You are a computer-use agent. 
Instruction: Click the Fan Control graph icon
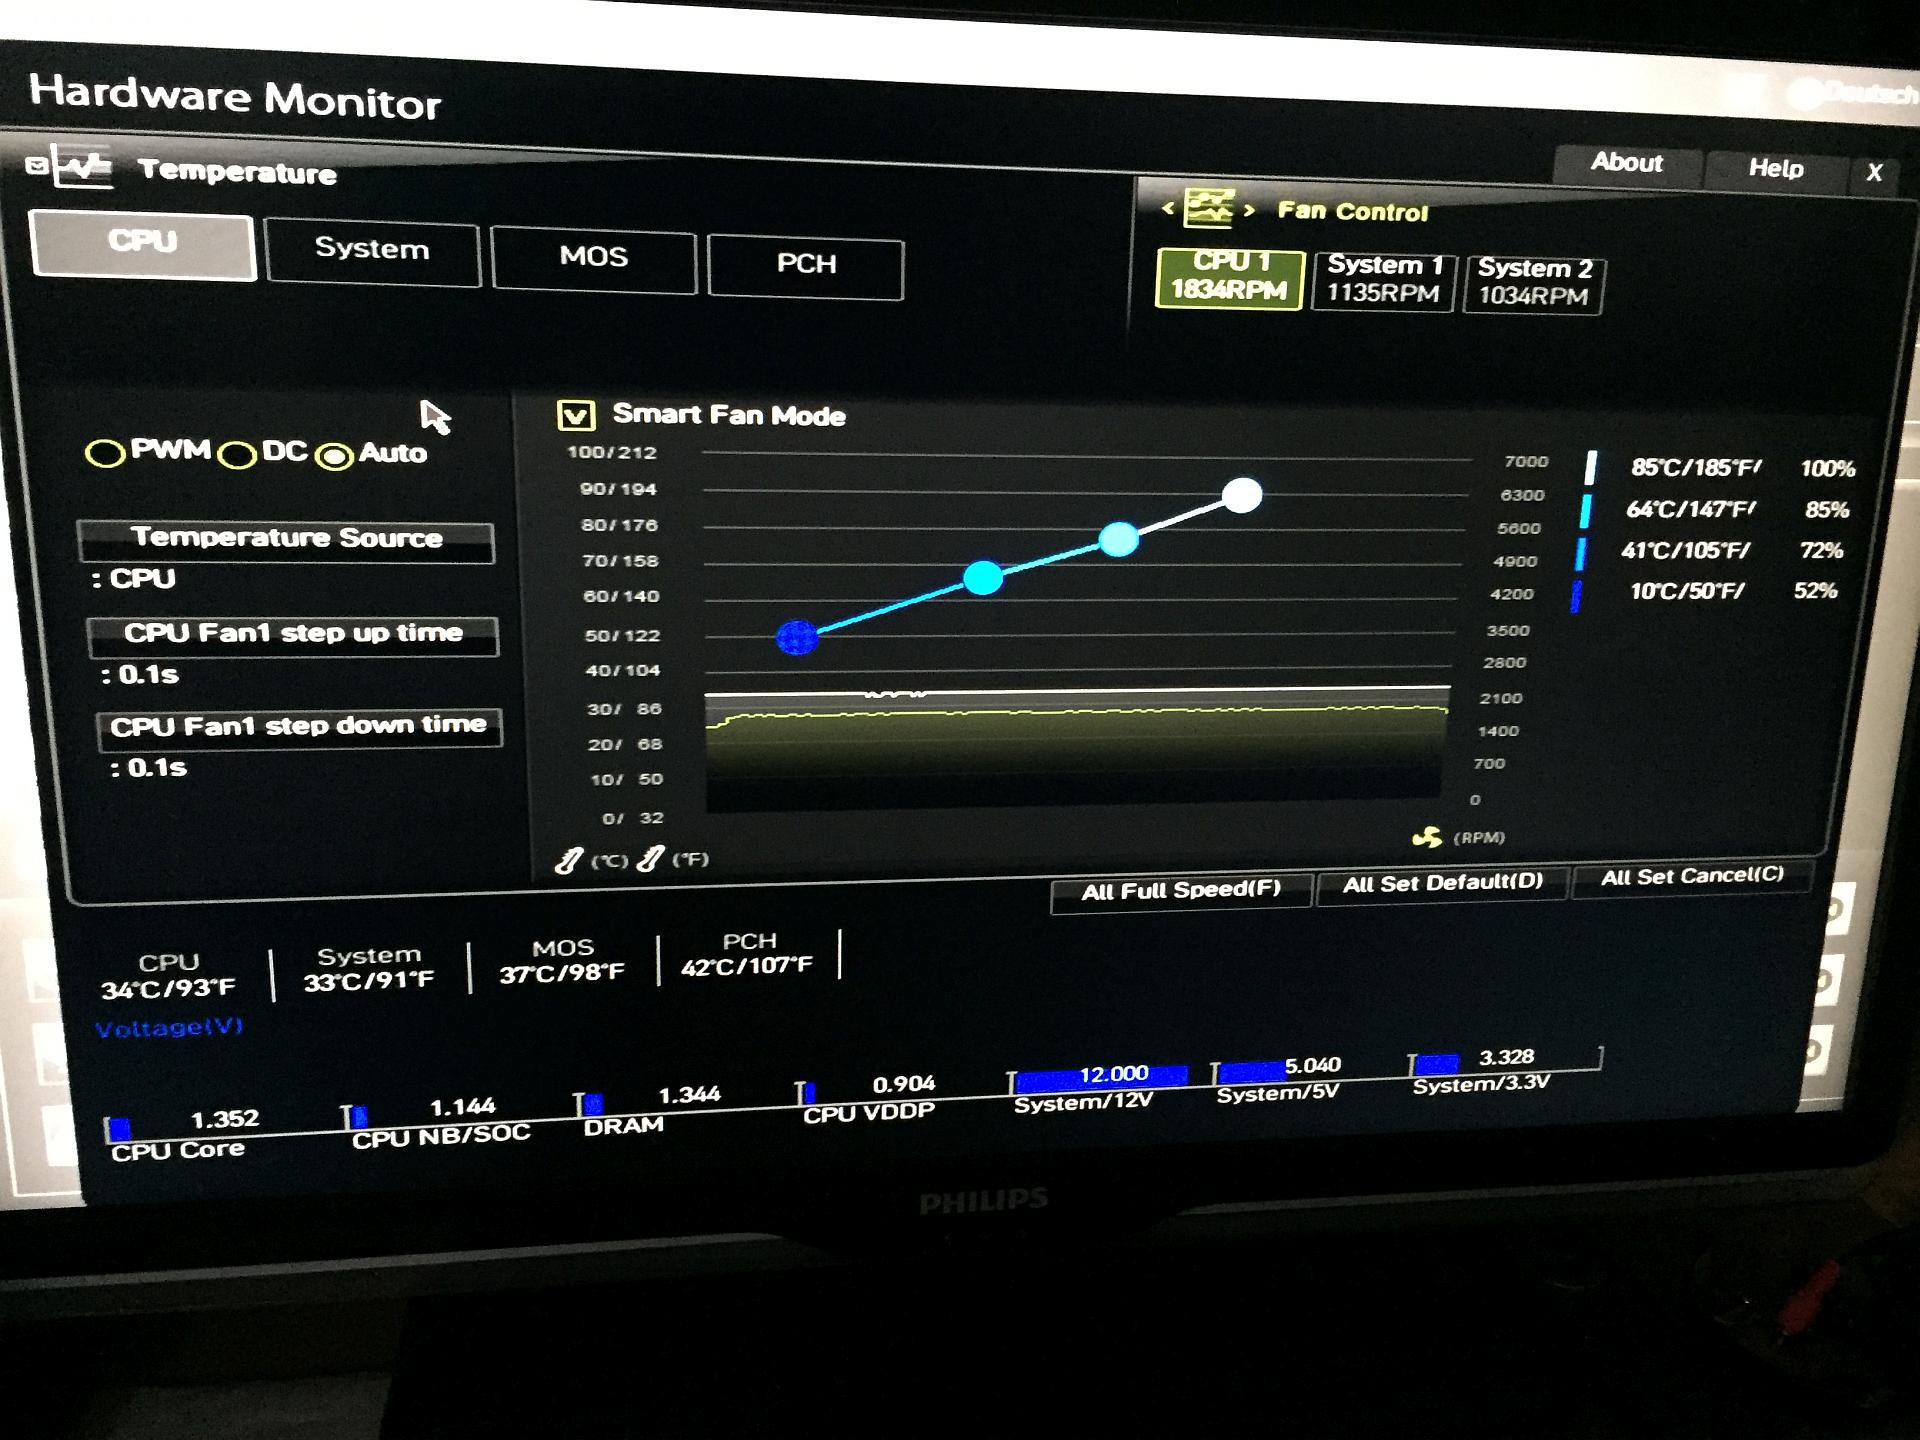[x=1208, y=208]
